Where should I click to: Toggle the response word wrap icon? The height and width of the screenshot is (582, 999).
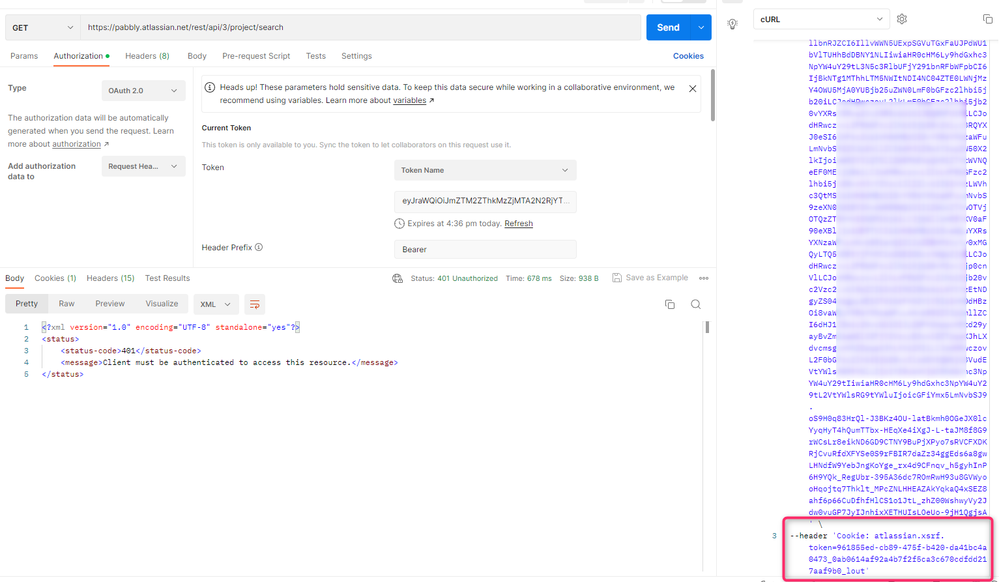click(x=255, y=305)
